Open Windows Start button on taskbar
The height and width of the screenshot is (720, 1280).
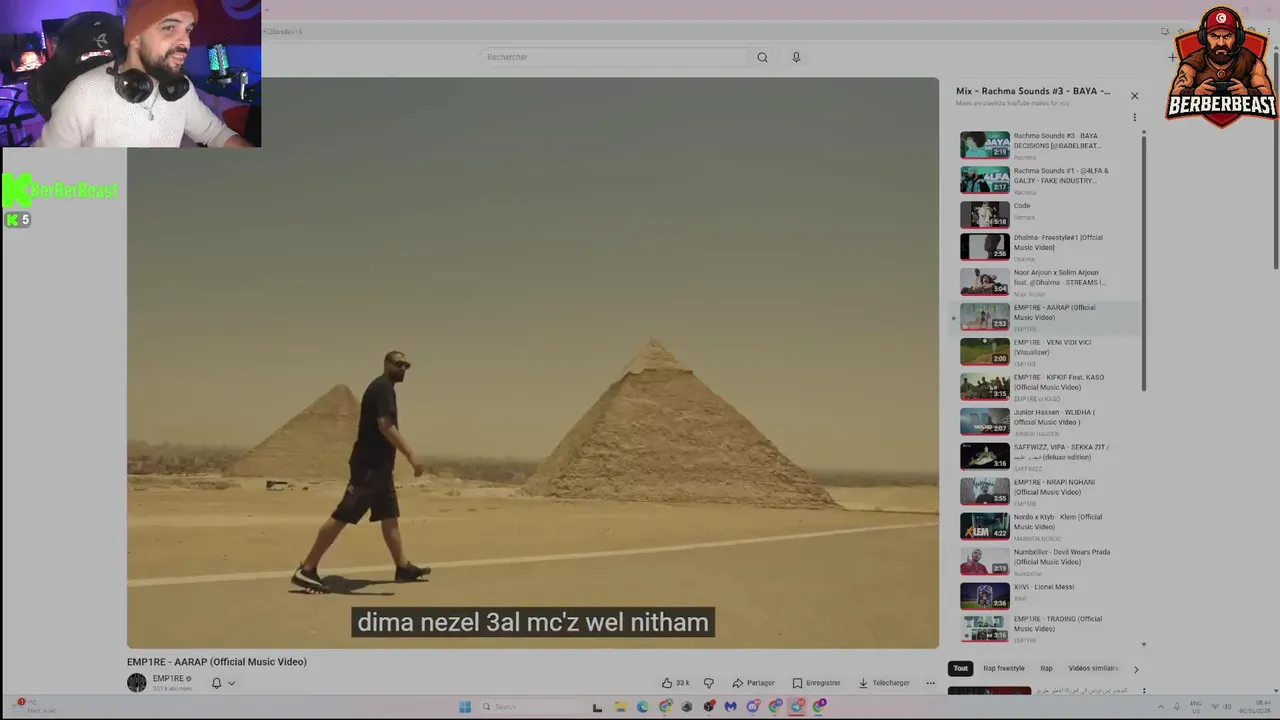tap(465, 707)
